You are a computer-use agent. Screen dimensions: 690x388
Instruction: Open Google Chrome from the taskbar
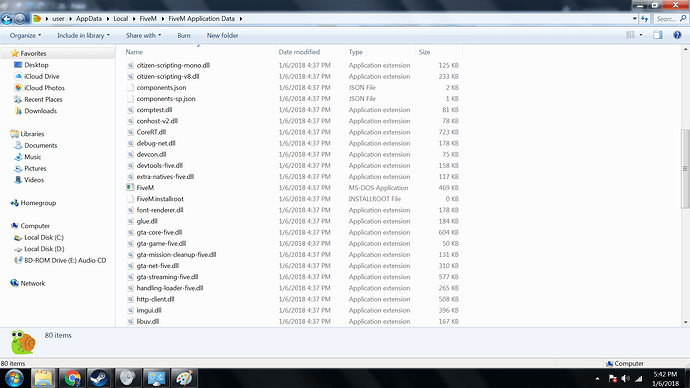point(72,378)
